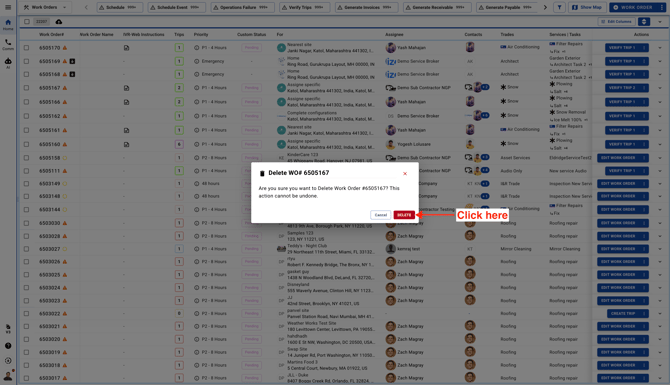
Task: Open kebab on VERIFY TRIP button for 6505166
Action: coord(644,102)
